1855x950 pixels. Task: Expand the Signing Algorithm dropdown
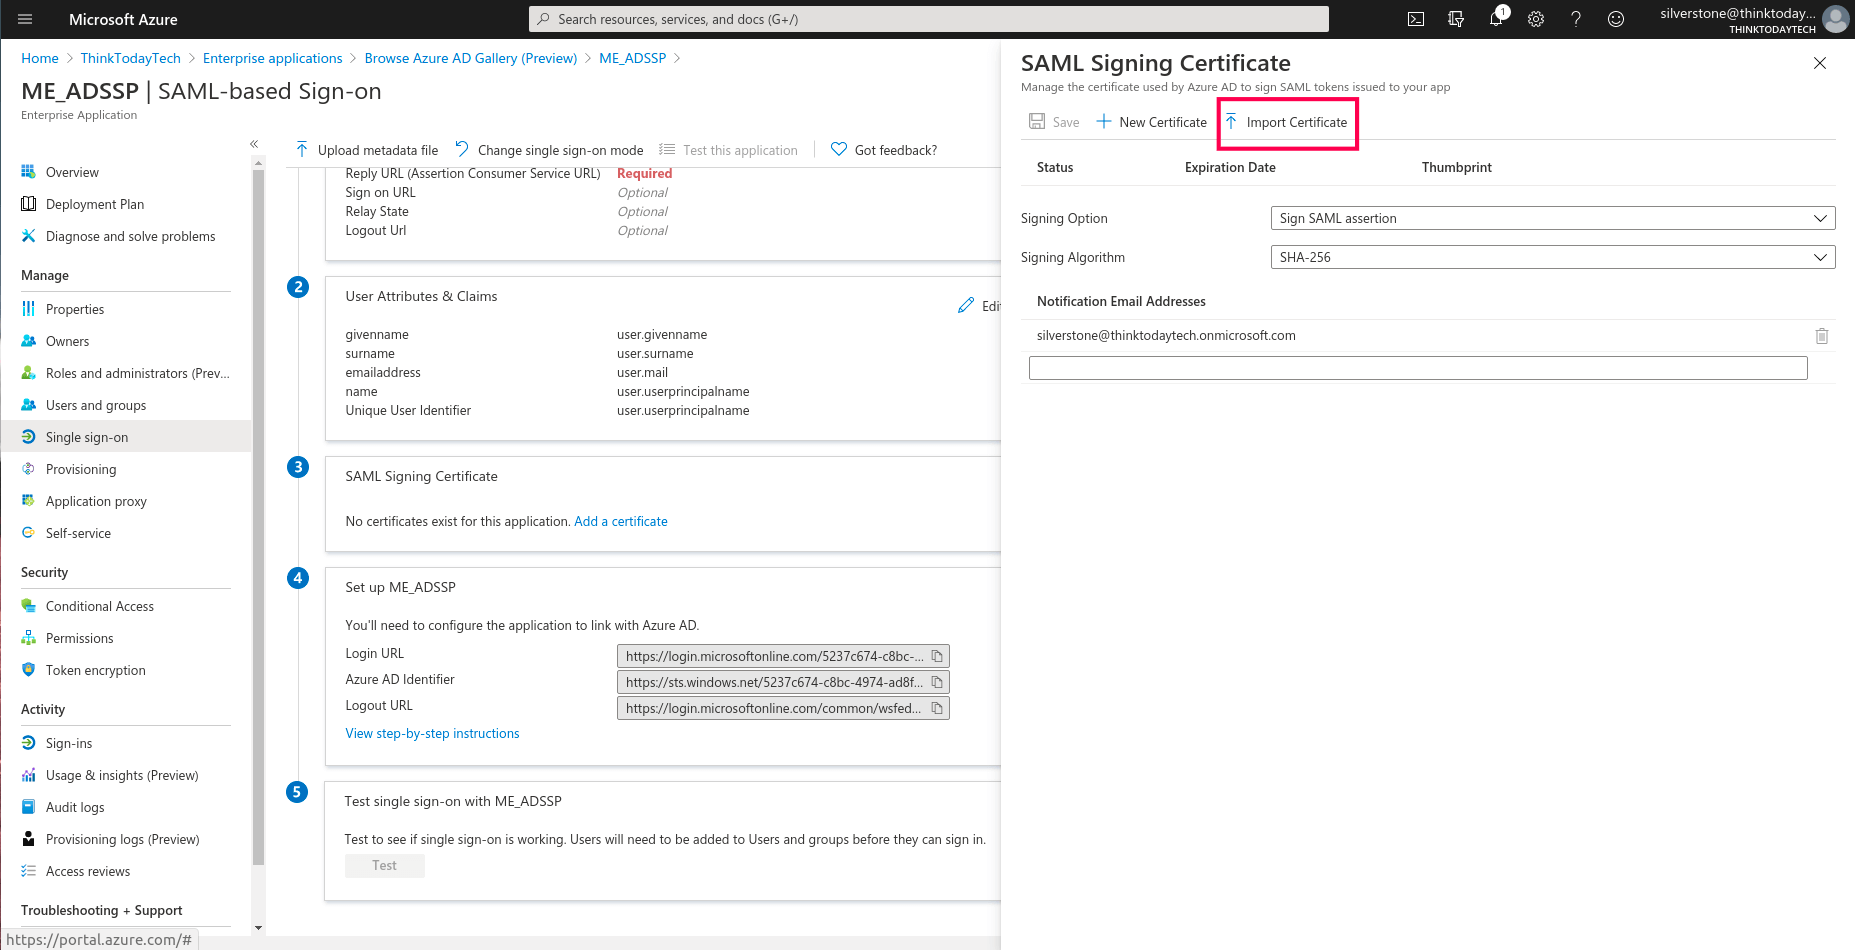click(1552, 257)
